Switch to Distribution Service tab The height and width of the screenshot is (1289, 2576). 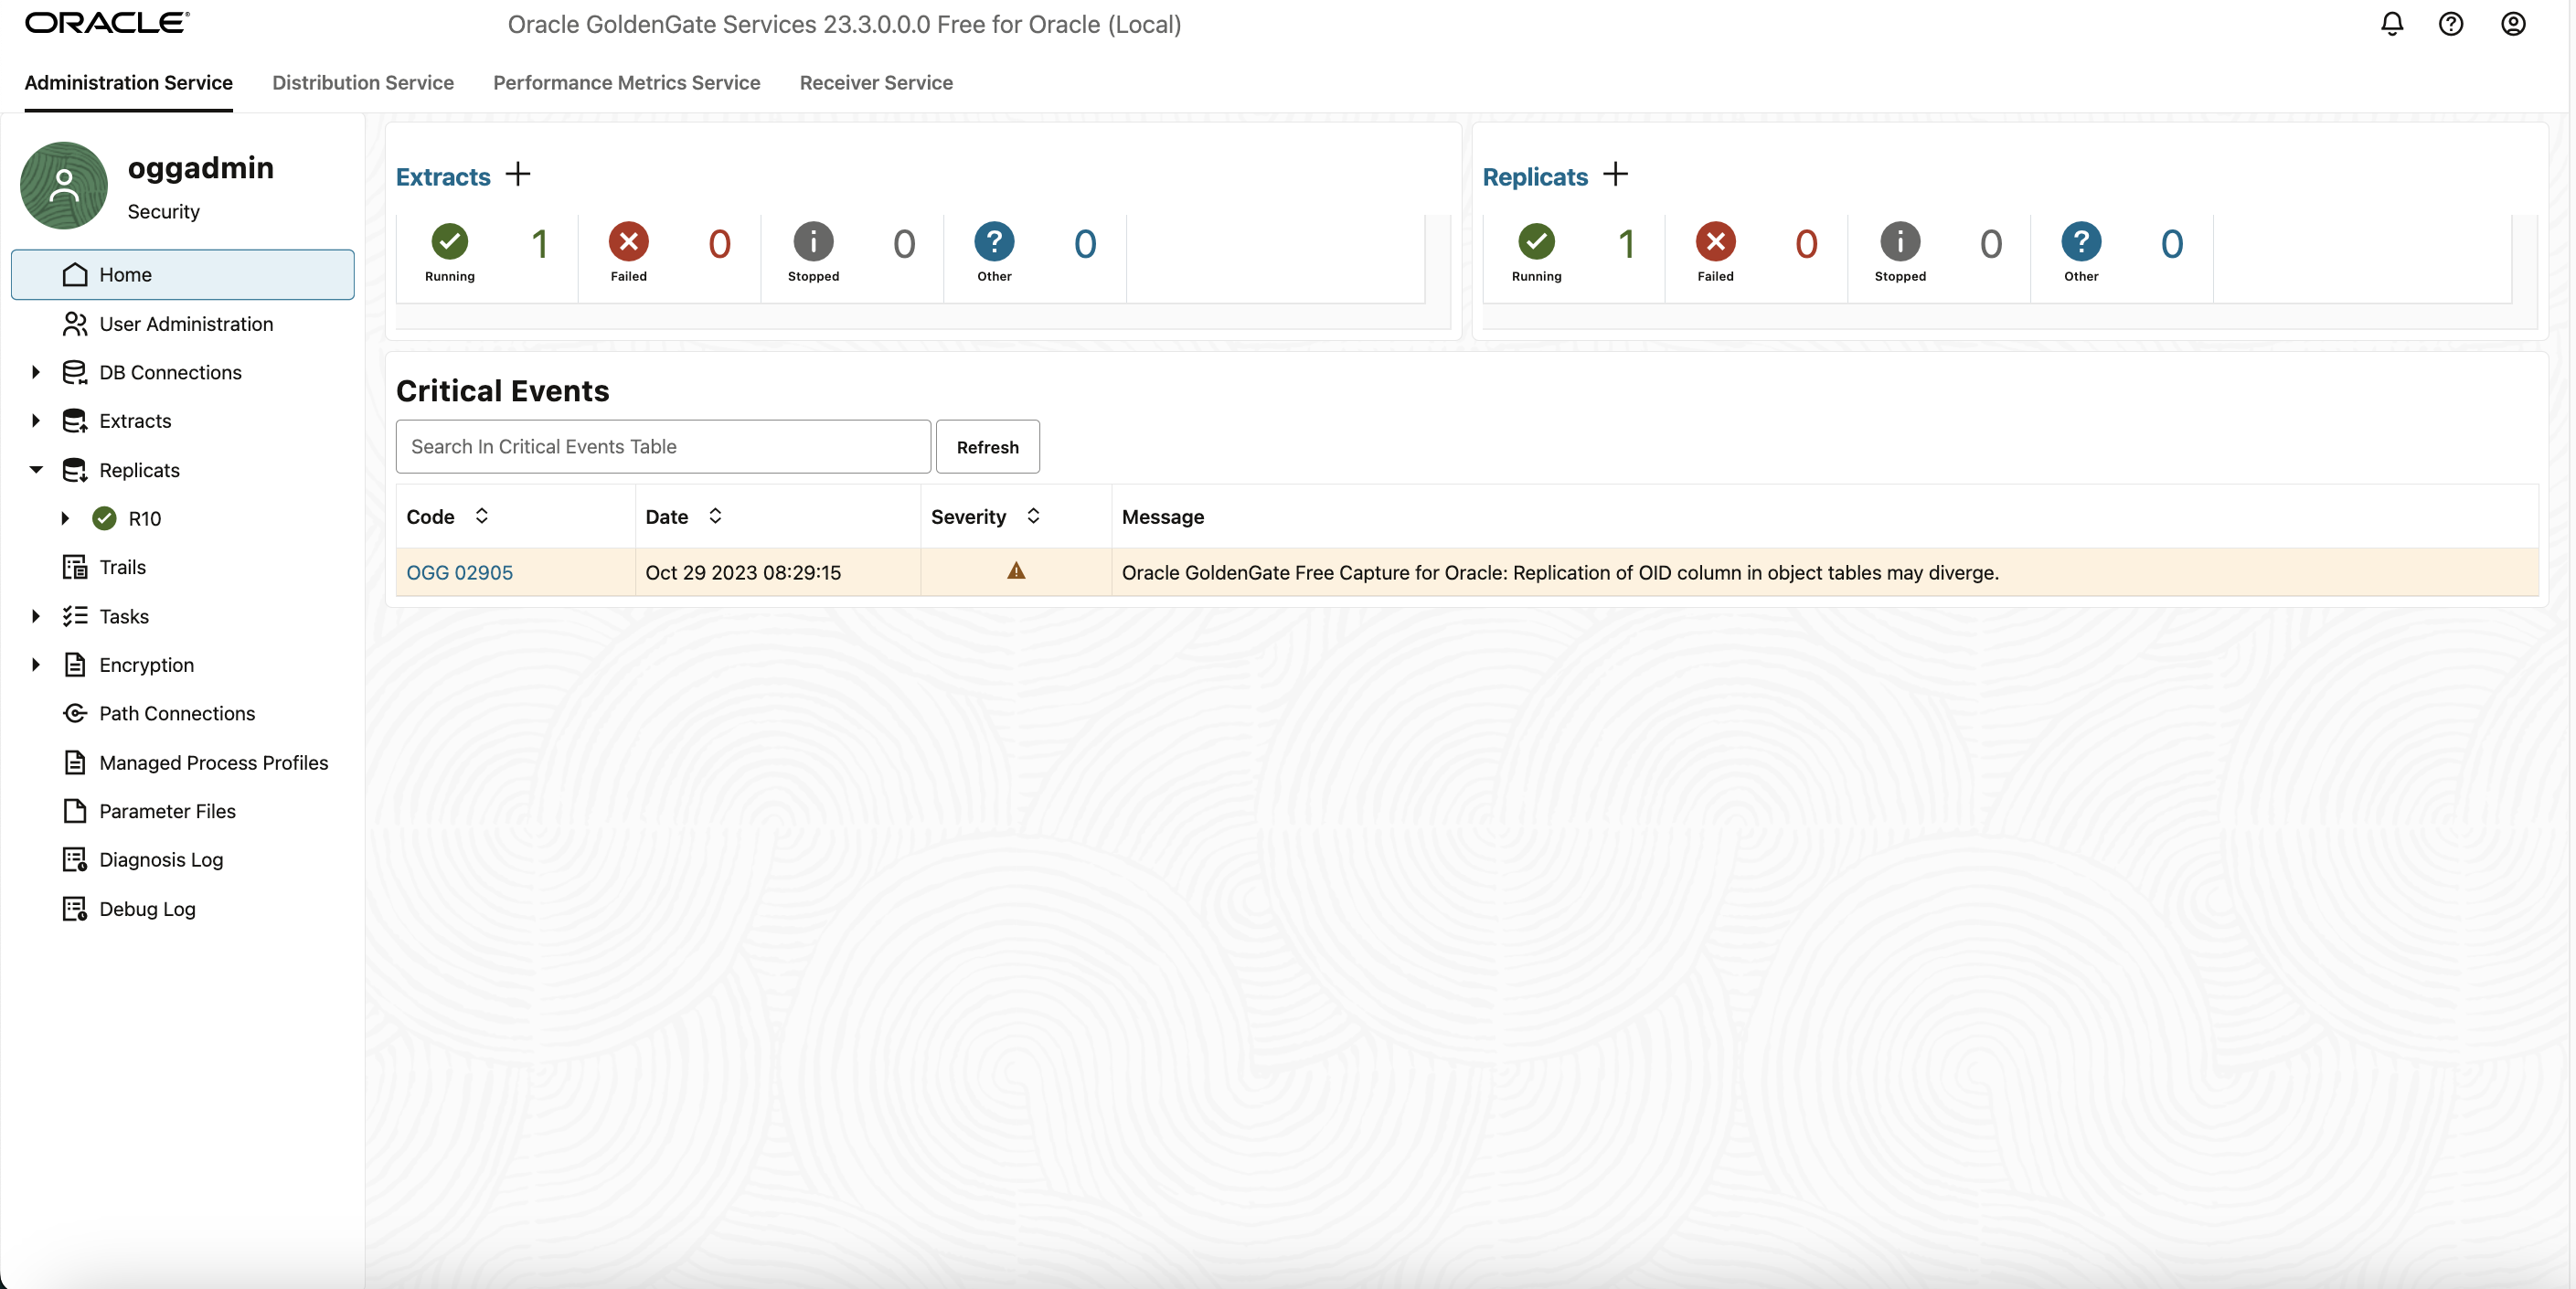coord(362,83)
